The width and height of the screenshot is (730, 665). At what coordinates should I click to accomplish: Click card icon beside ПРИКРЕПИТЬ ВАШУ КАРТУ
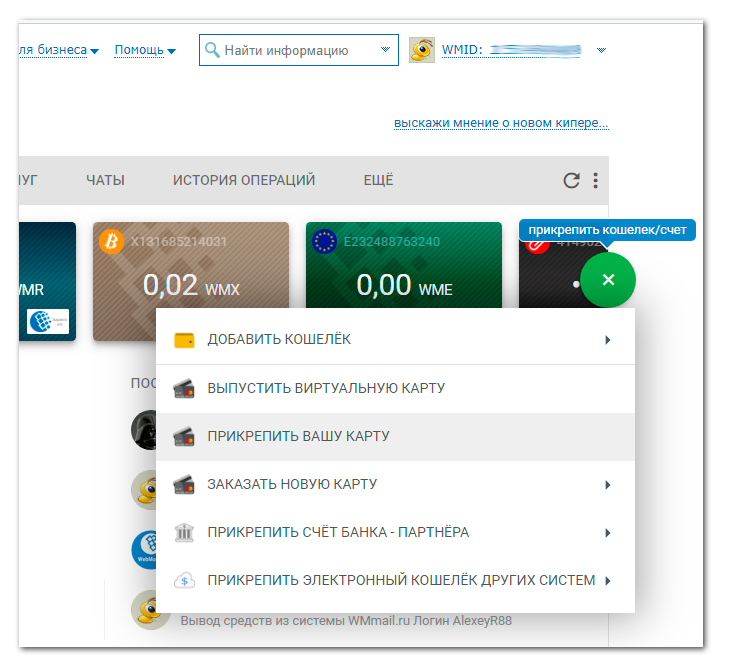(x=184, y=436)
